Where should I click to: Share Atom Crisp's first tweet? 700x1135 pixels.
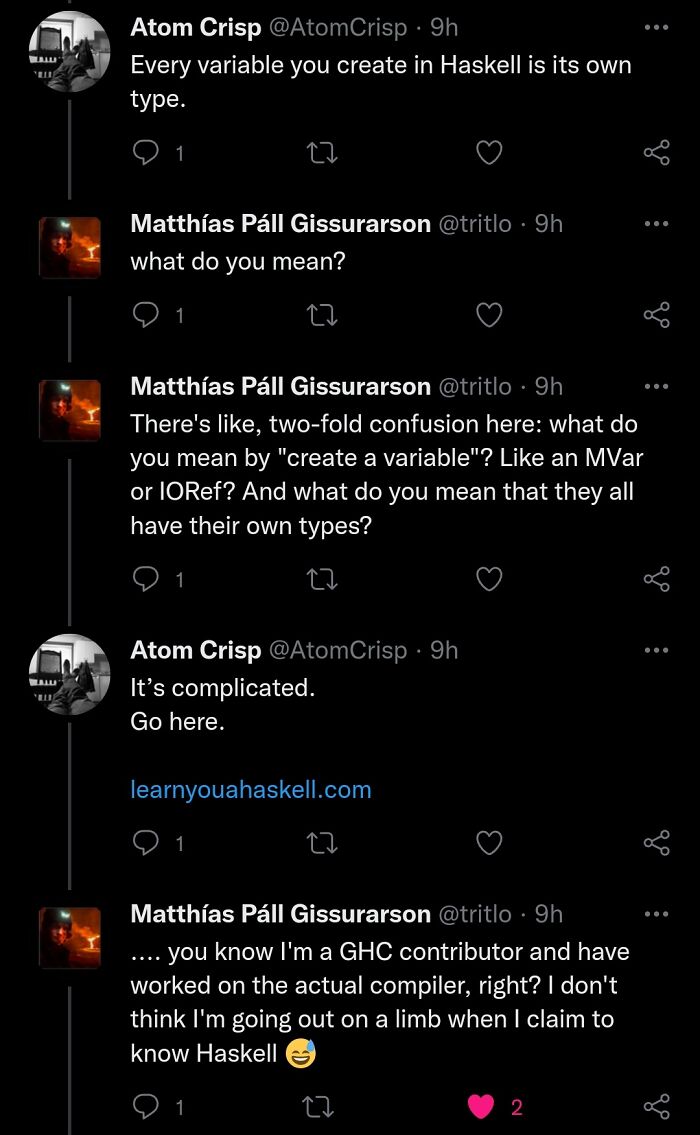(657, 152)
